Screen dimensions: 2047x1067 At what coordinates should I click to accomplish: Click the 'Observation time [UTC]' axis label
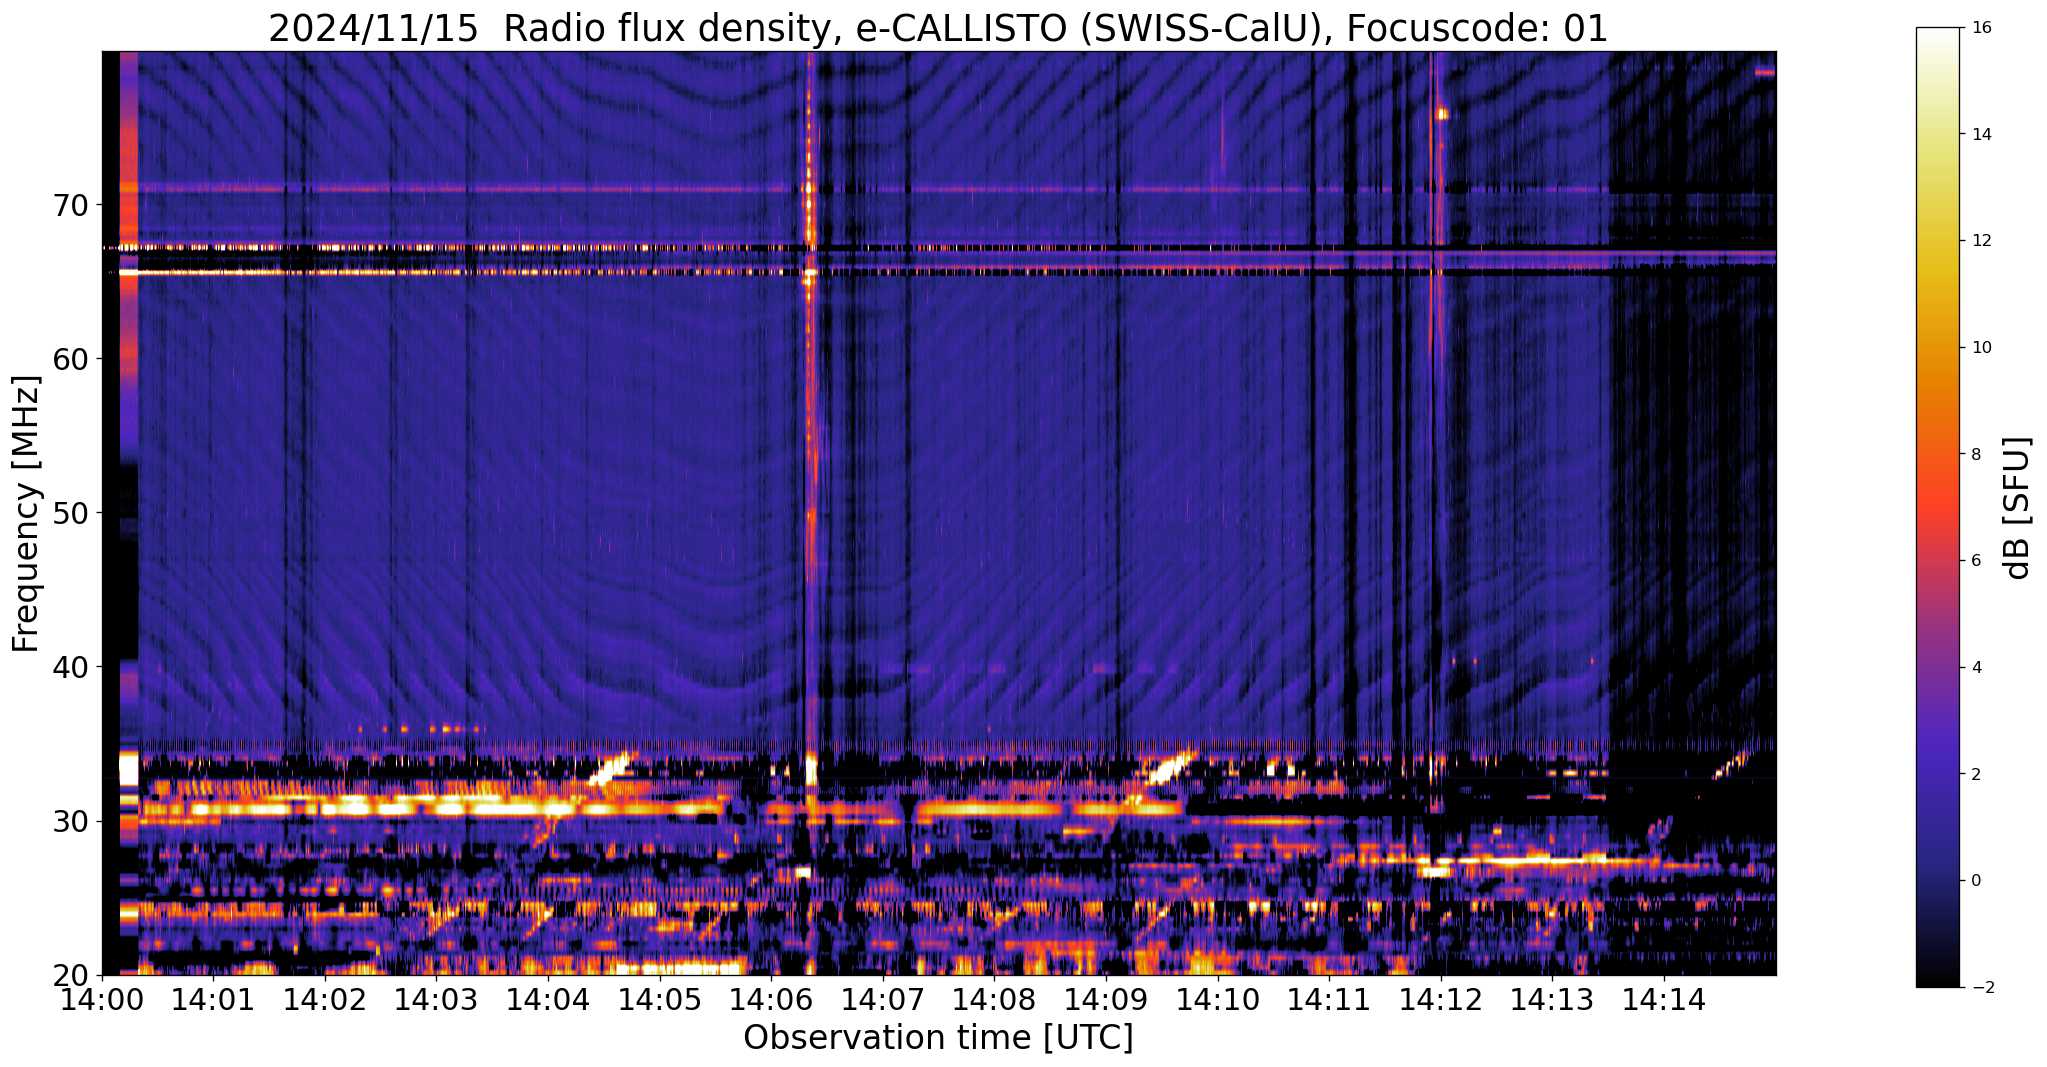(938, 1037)
